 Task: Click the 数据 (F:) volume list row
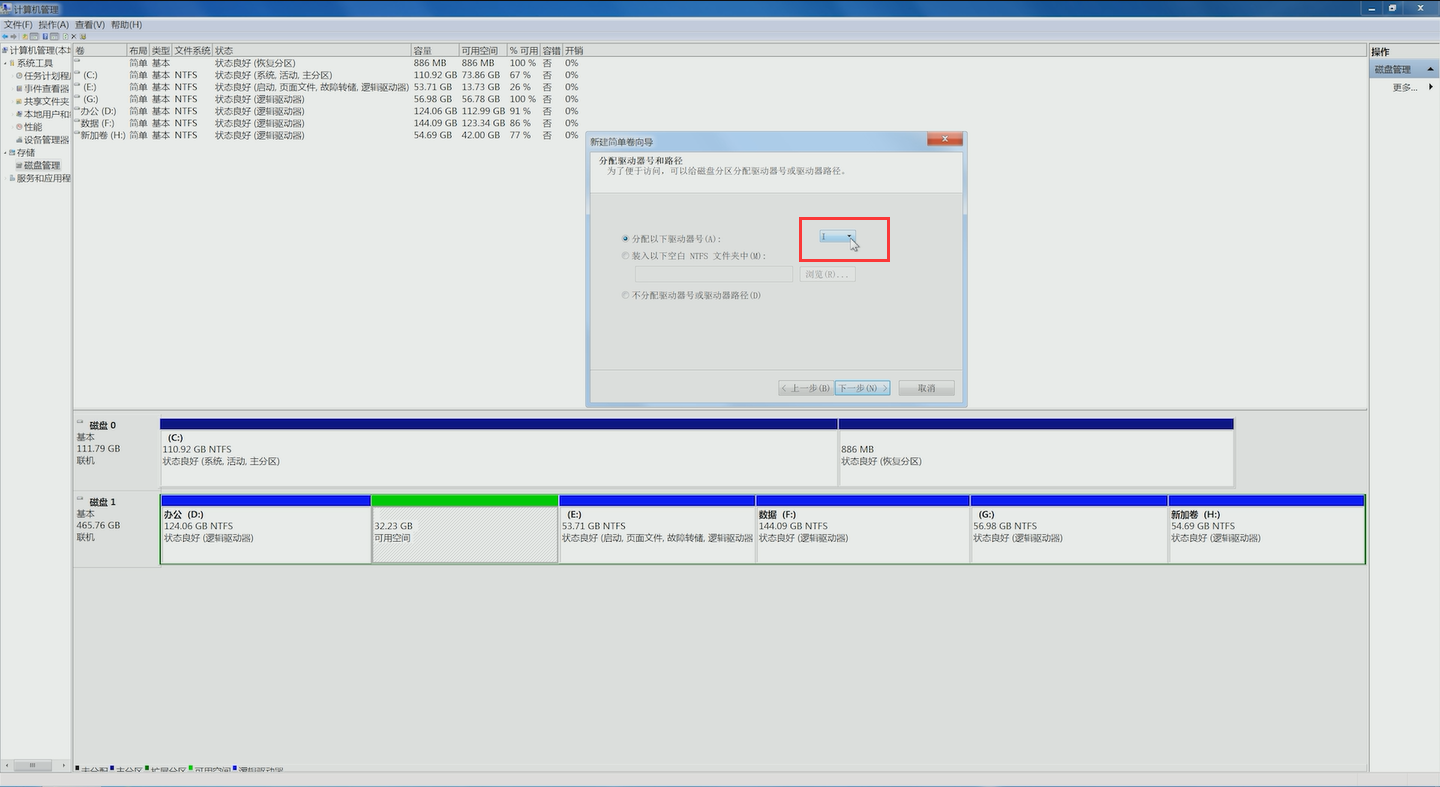coord(328,123)
